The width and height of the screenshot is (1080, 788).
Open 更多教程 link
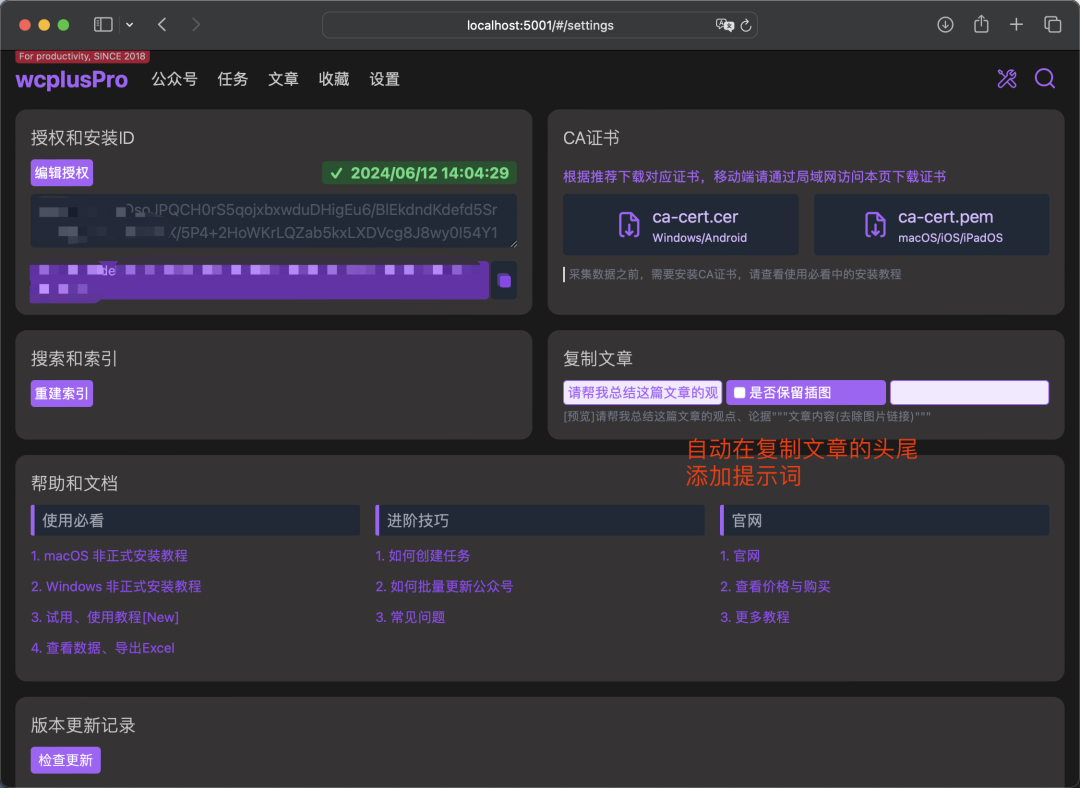pos(755,617)
